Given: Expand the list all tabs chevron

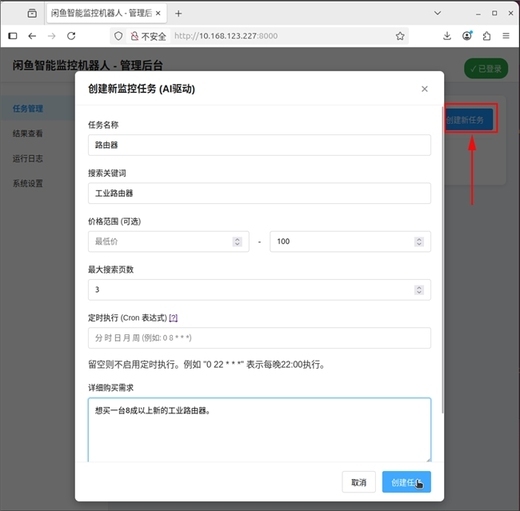Looking at the screenshot, I should pos(438,13).
